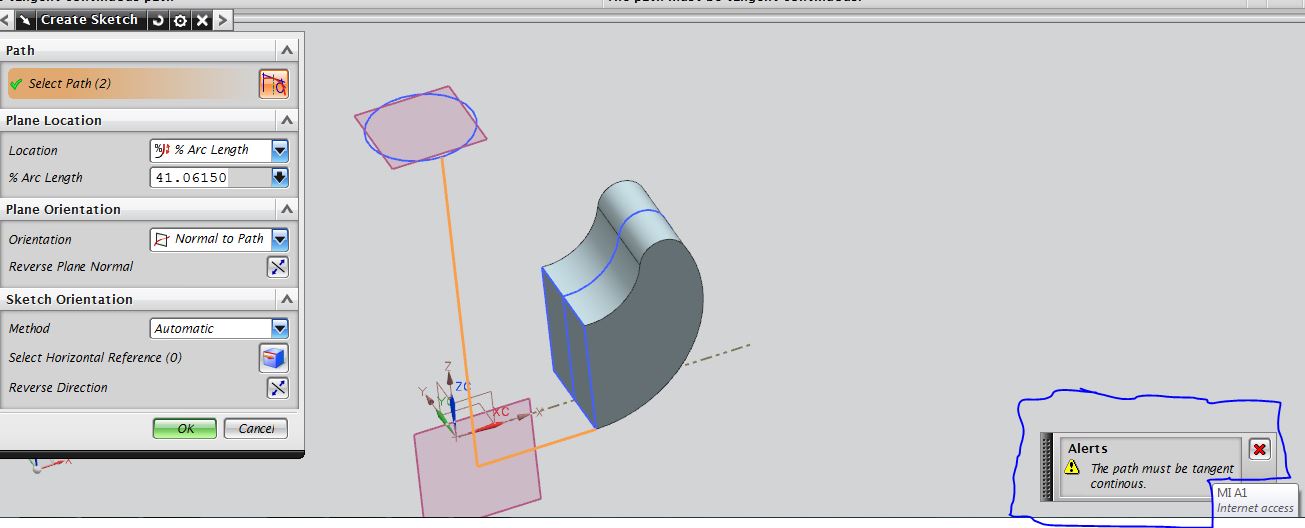Viewport: 1305px width, 528px height.
Task: Collapse the Plane Orientation section
Action: [287, 209]
